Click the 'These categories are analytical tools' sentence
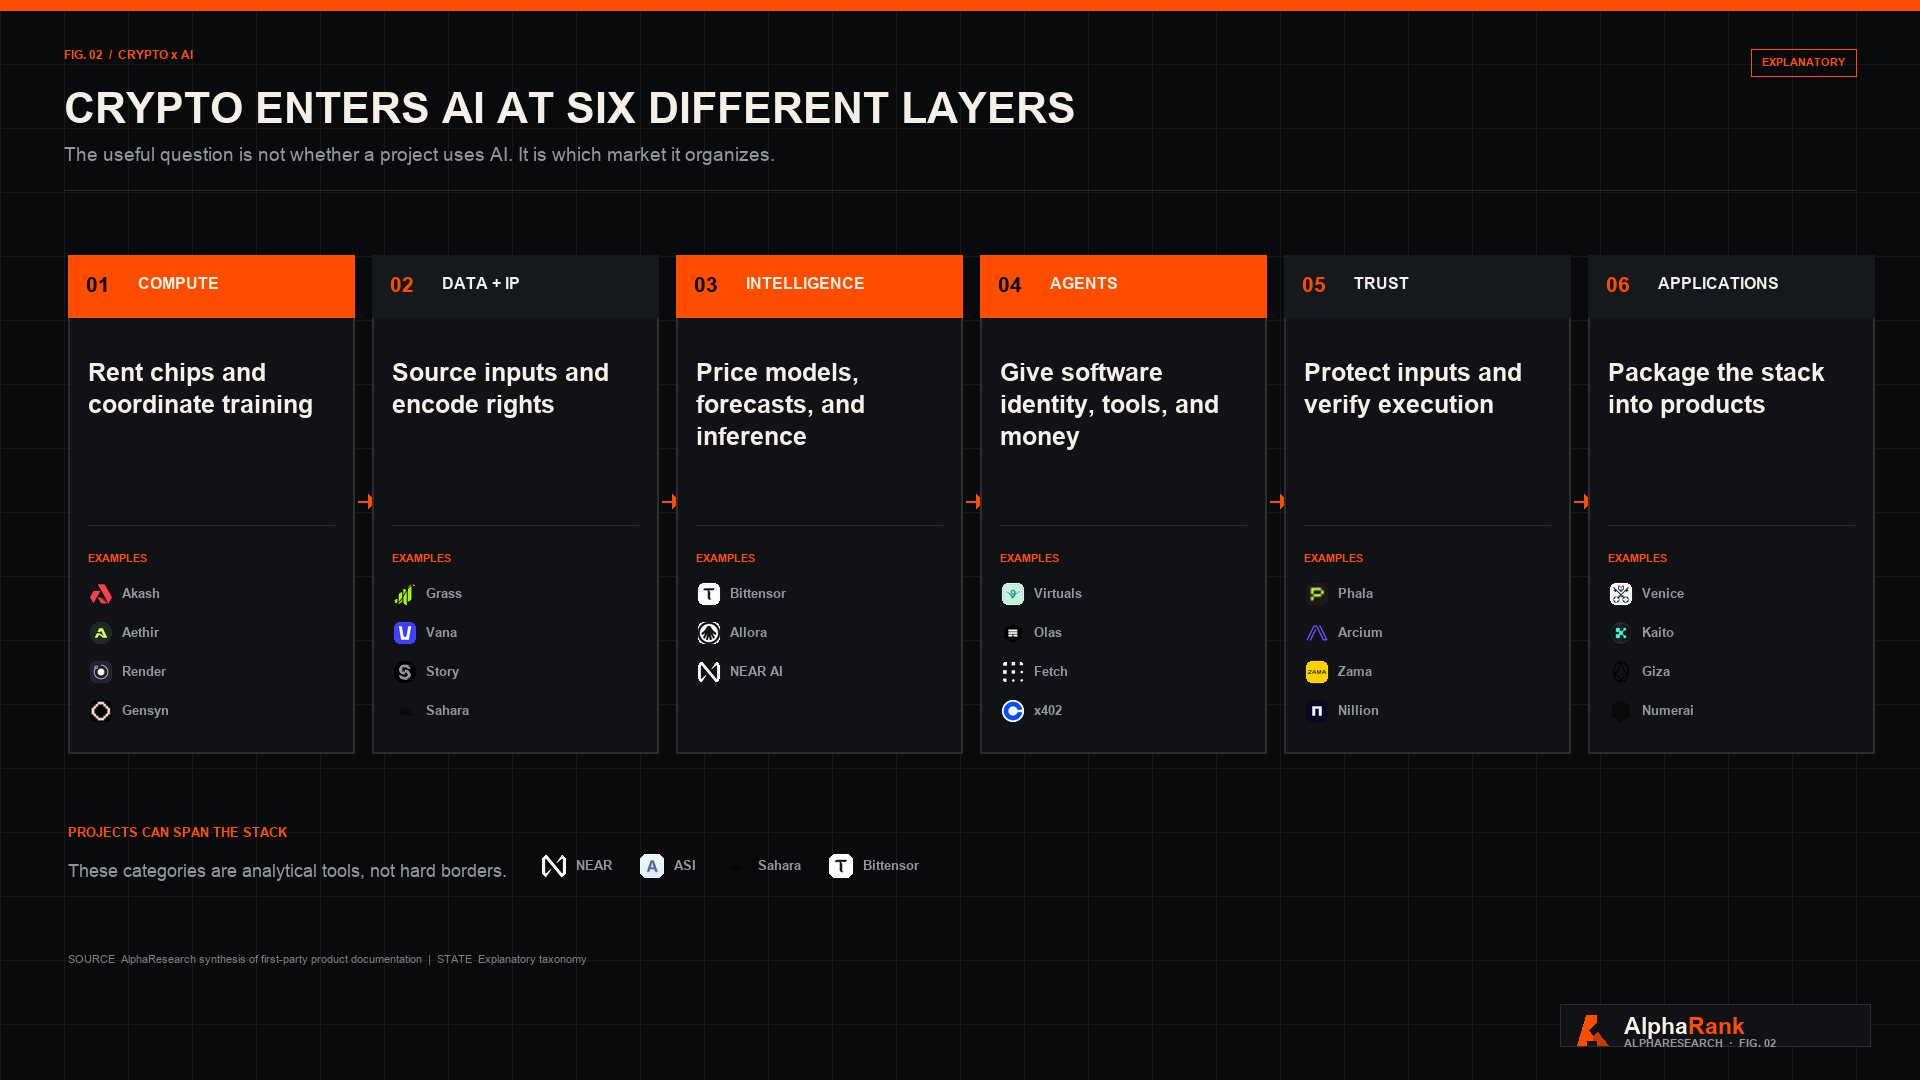The image size is (1920, 1080). [x=287, y=871]
